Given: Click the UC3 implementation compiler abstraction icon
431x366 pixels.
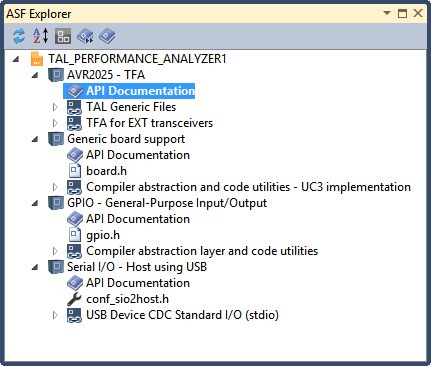Looking at the screenshot, I should [x=74, y=187].
